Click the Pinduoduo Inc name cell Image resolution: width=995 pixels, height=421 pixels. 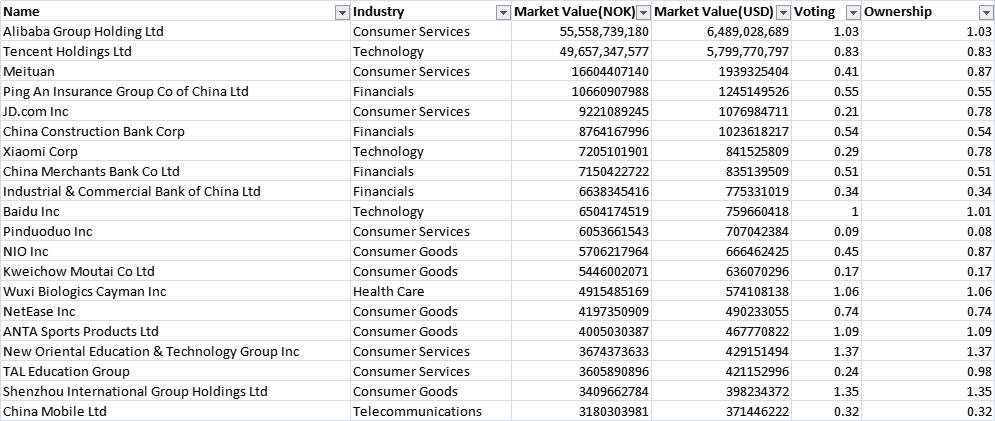pyautogui.click(x=48, y=232)
